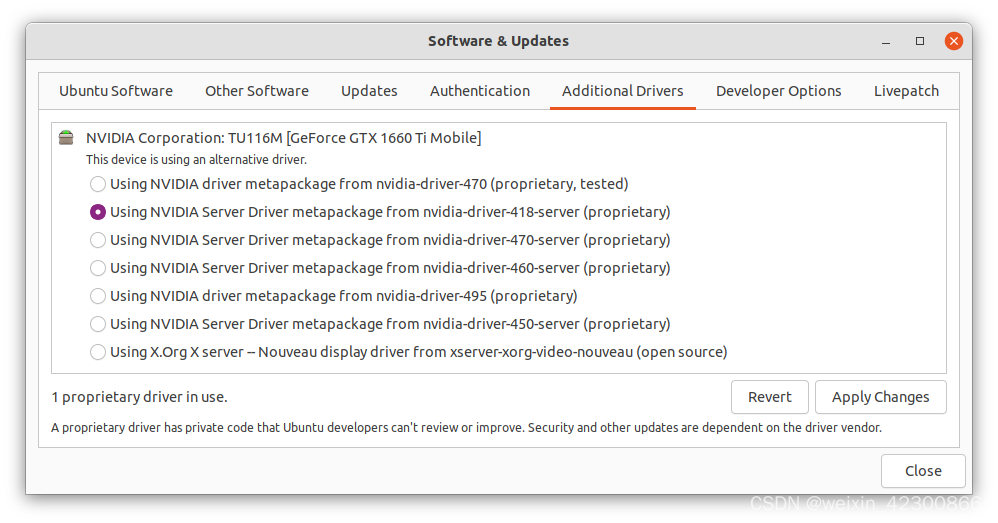Click the NVIDIA graphics card device icon
This screenshot has width=998, height=523.
coord(66,137)
